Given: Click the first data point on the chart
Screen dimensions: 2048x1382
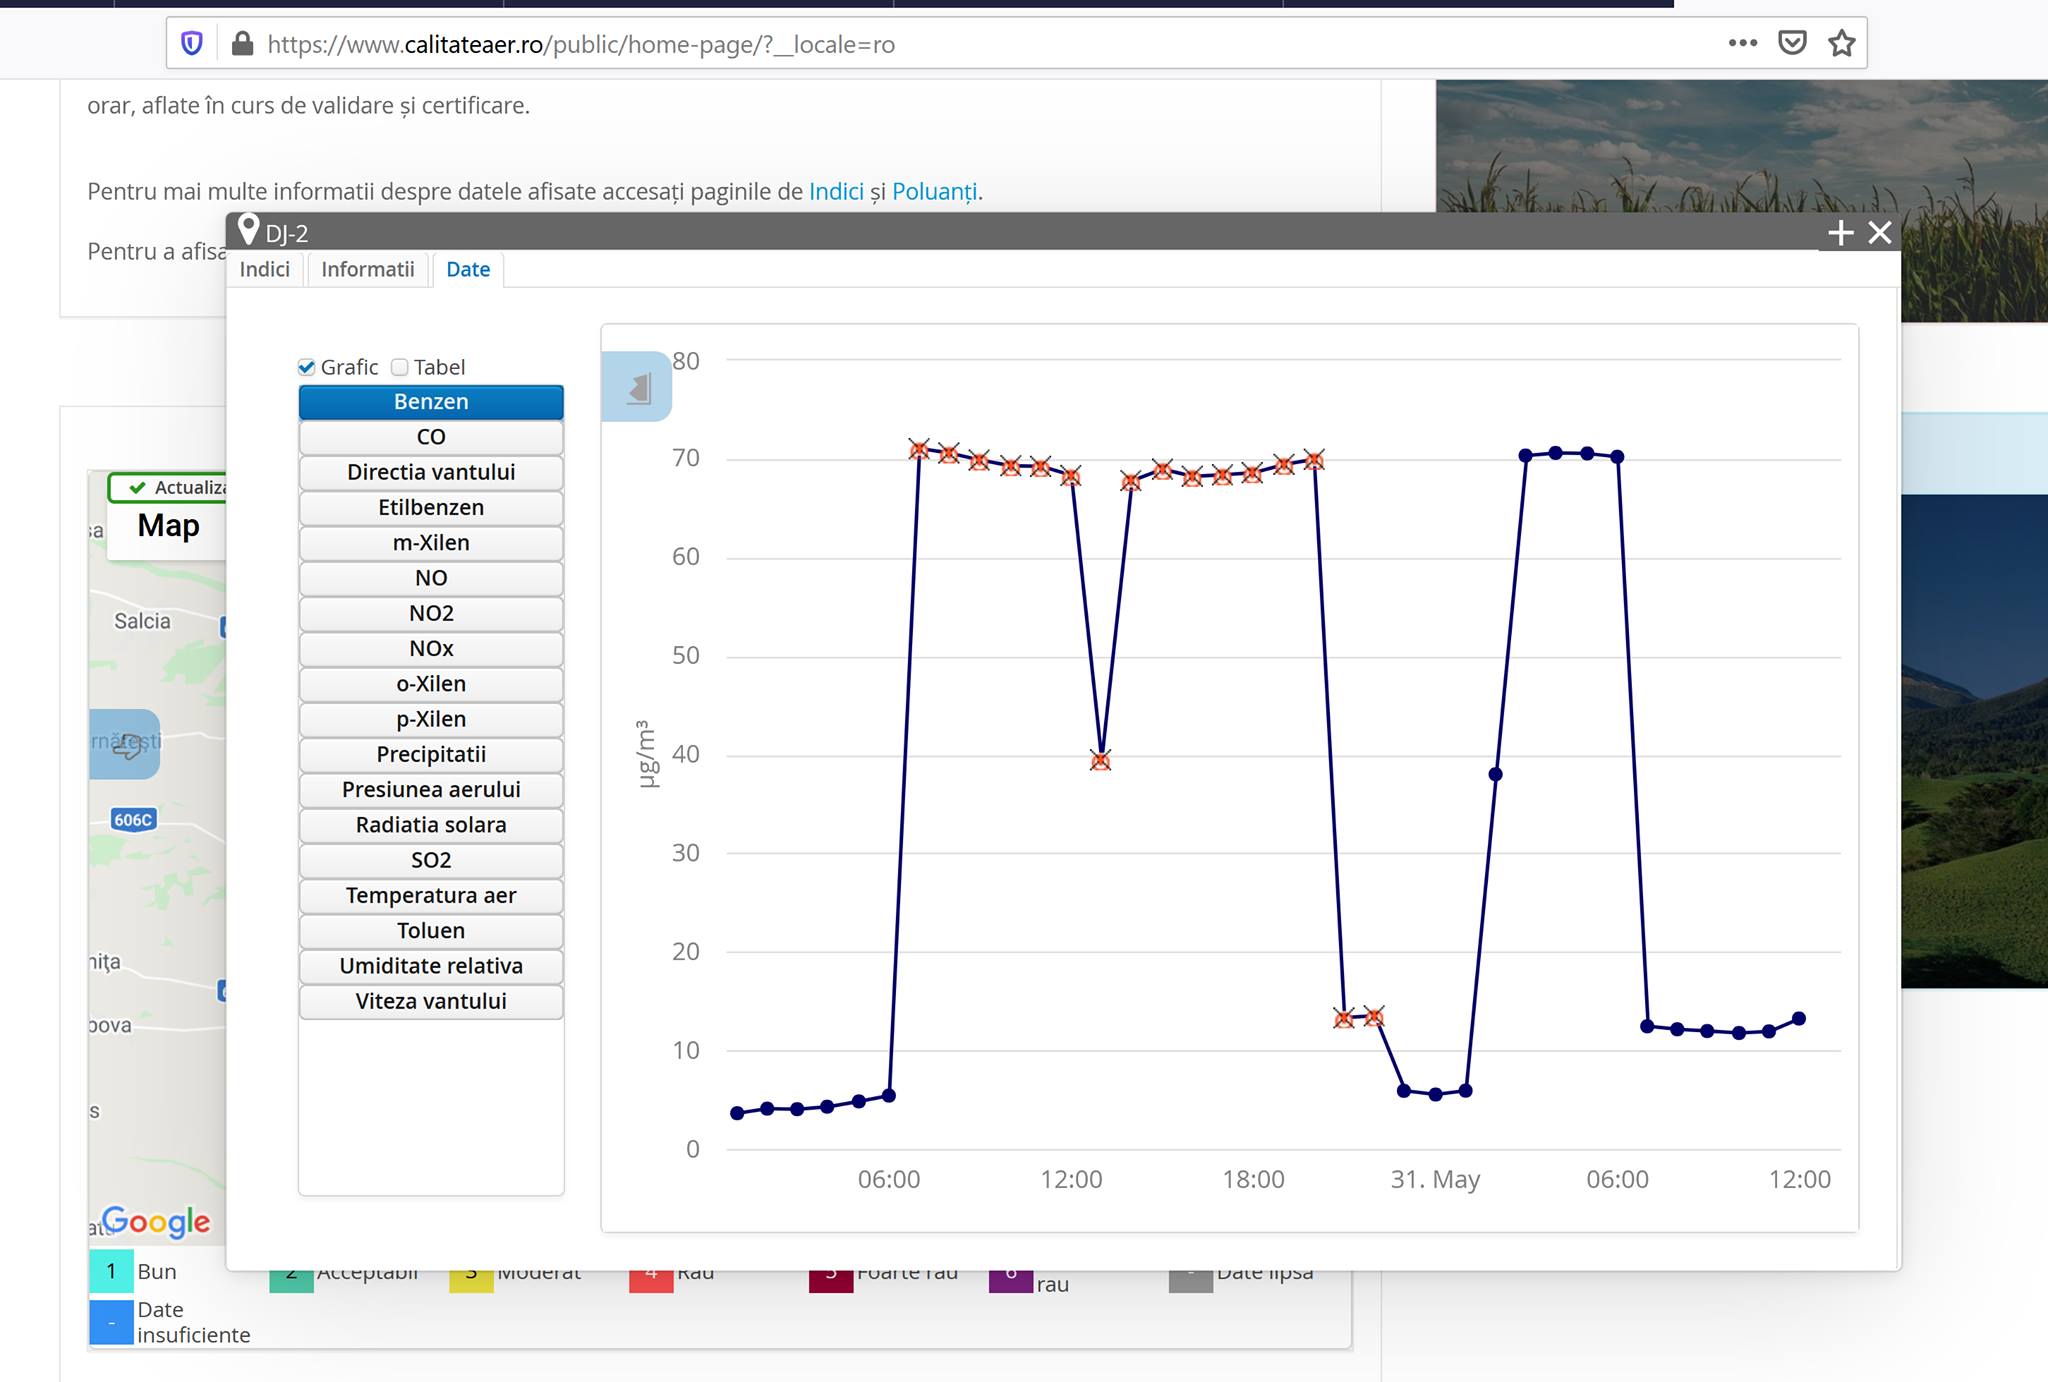Looking at the screenshot, I should 737,1113.
